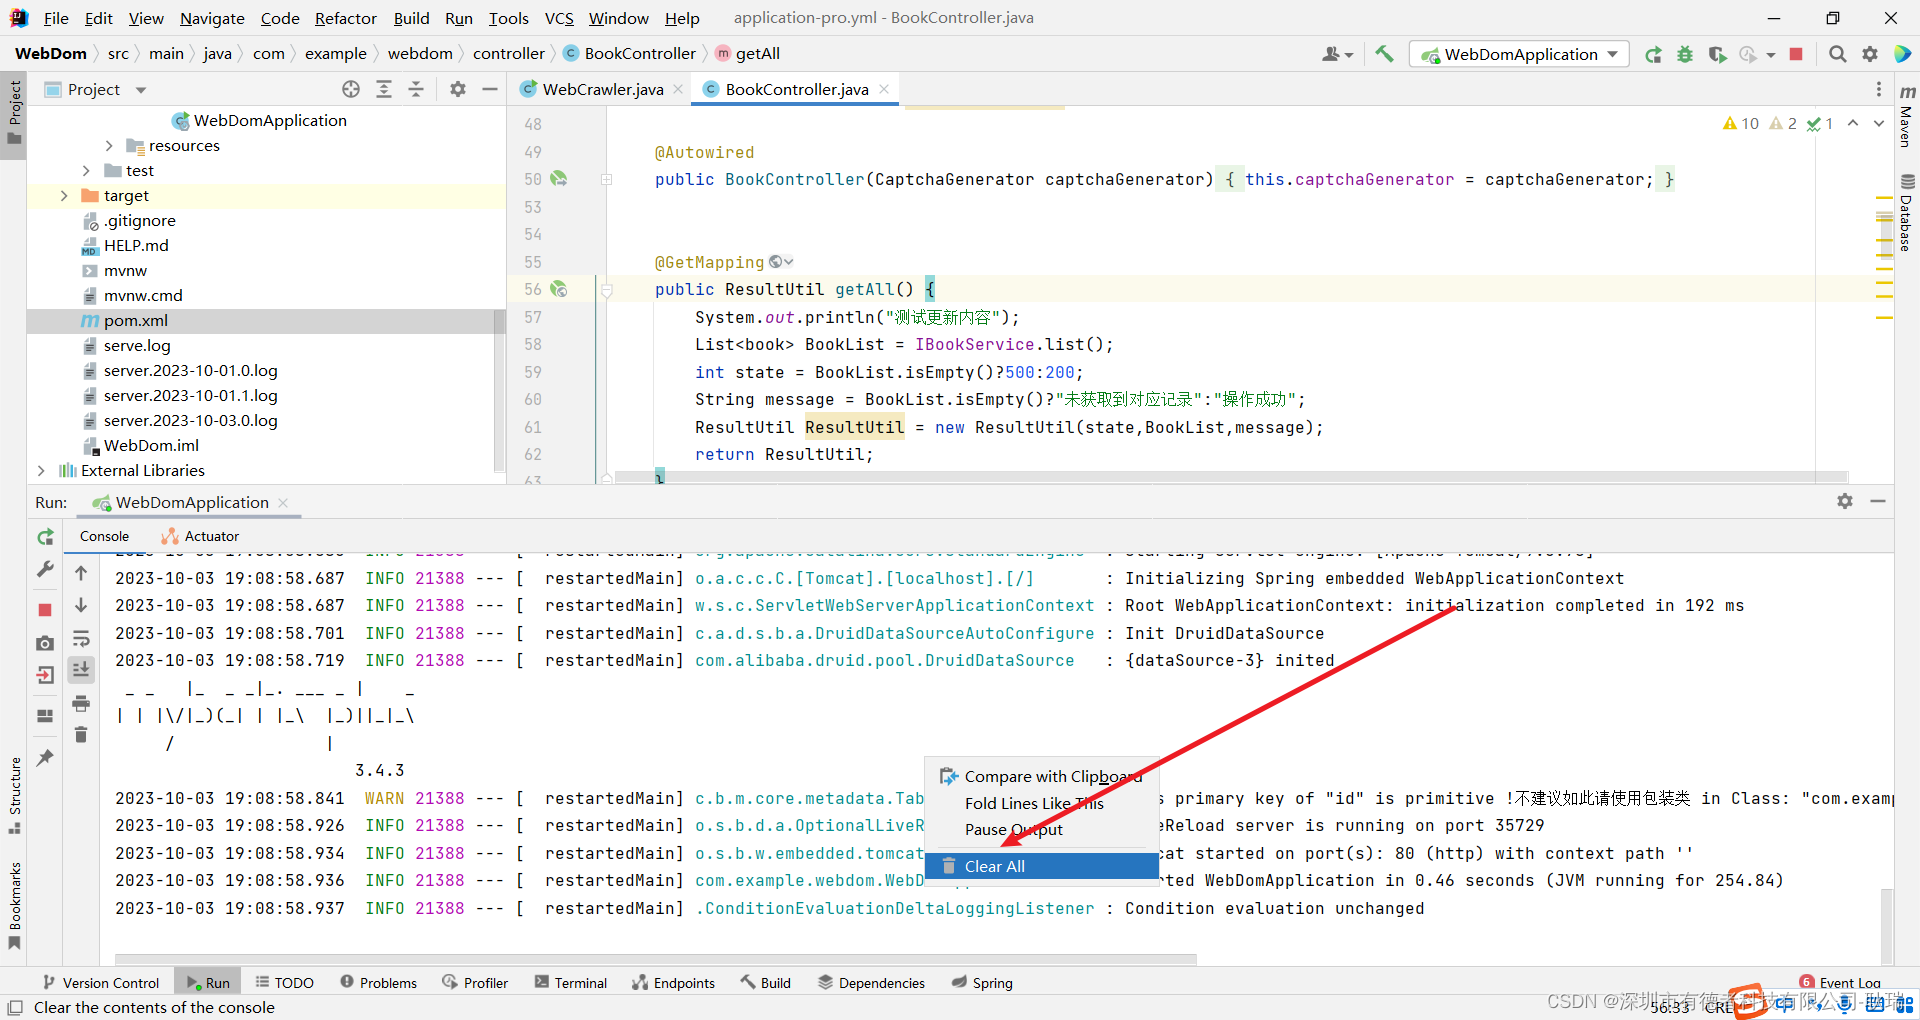The width and height of the screenshot is (1920, 1020).
Task: Open the Spring tool window
Action: 982,983
